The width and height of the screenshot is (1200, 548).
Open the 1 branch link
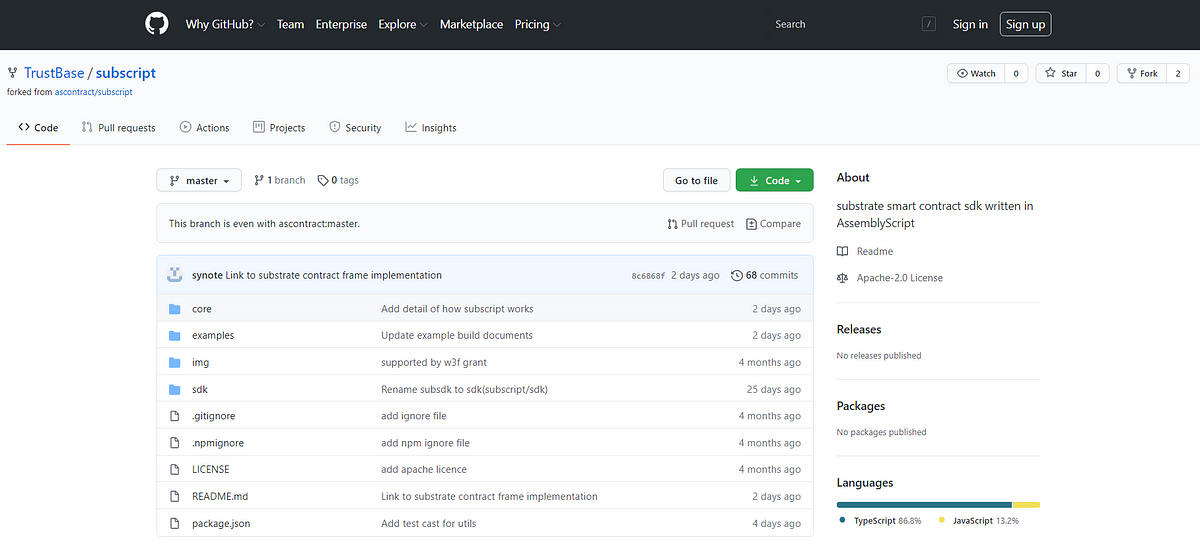[x=279, y=180]
